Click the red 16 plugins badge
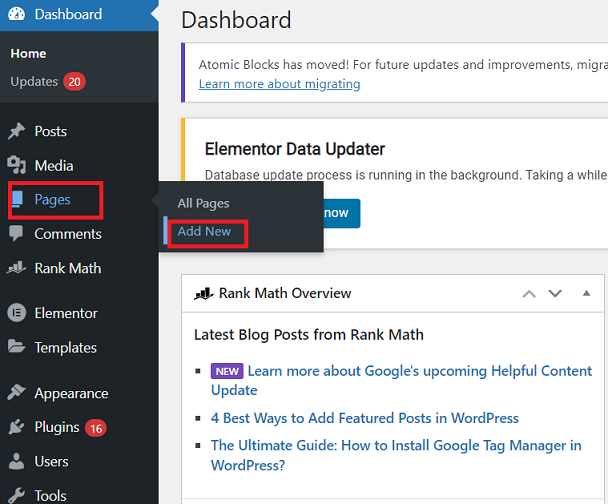 click(x=96, y=428)
